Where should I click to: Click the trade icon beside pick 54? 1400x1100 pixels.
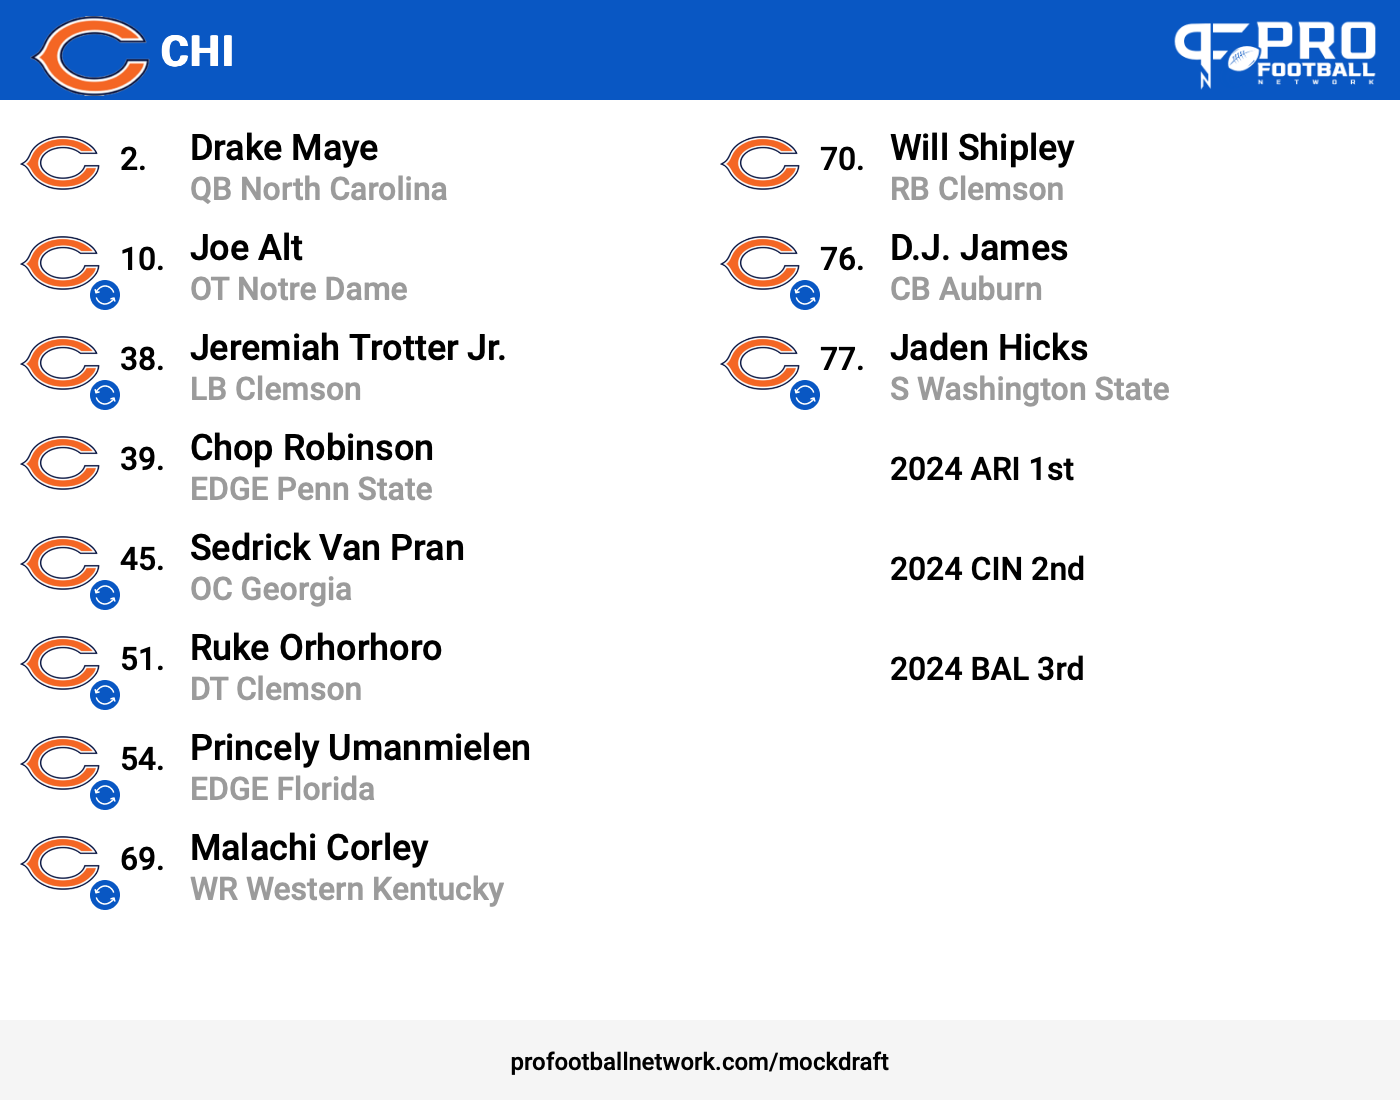click(105, 795)
